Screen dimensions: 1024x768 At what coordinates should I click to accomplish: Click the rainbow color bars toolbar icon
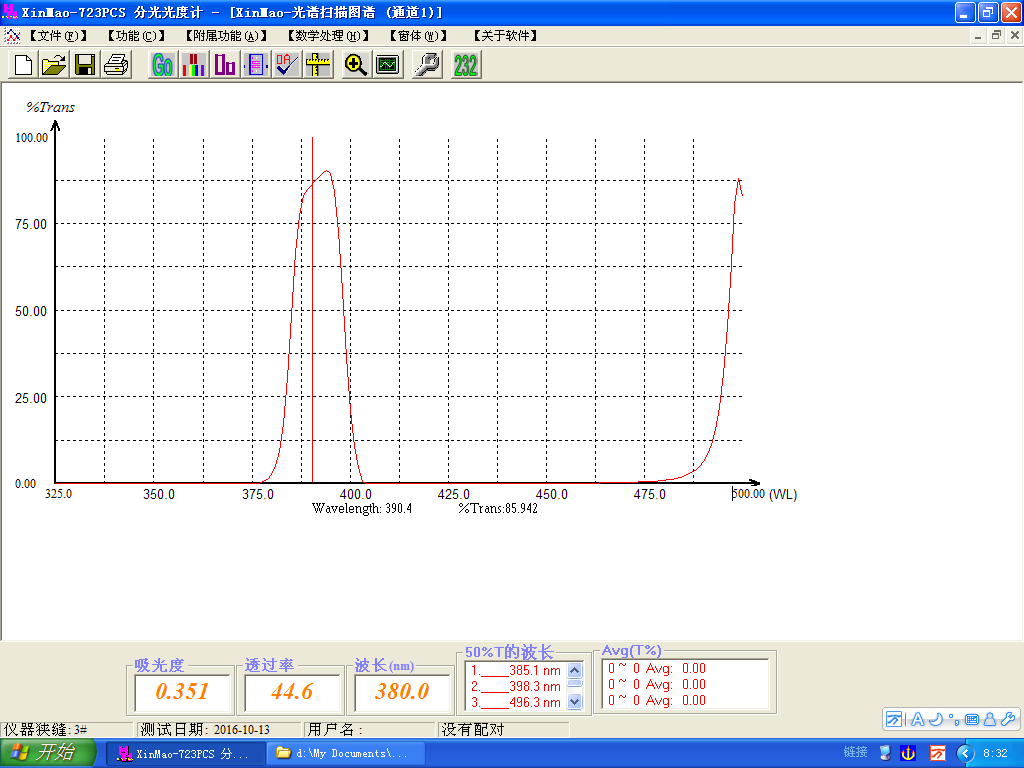194,65
